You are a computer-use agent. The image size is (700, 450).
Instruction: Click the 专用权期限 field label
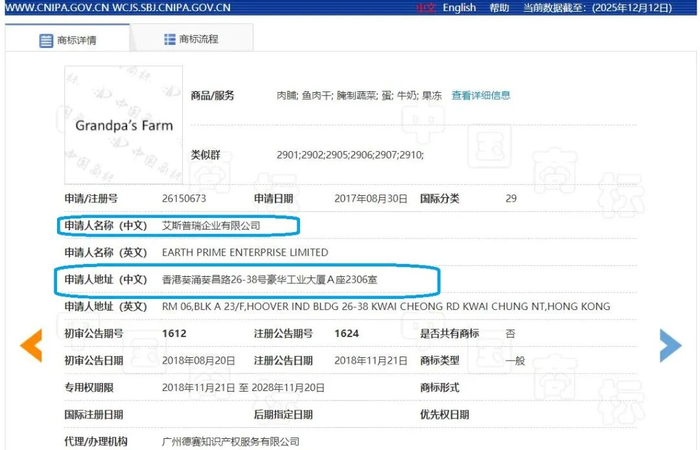tap(89, 388)
